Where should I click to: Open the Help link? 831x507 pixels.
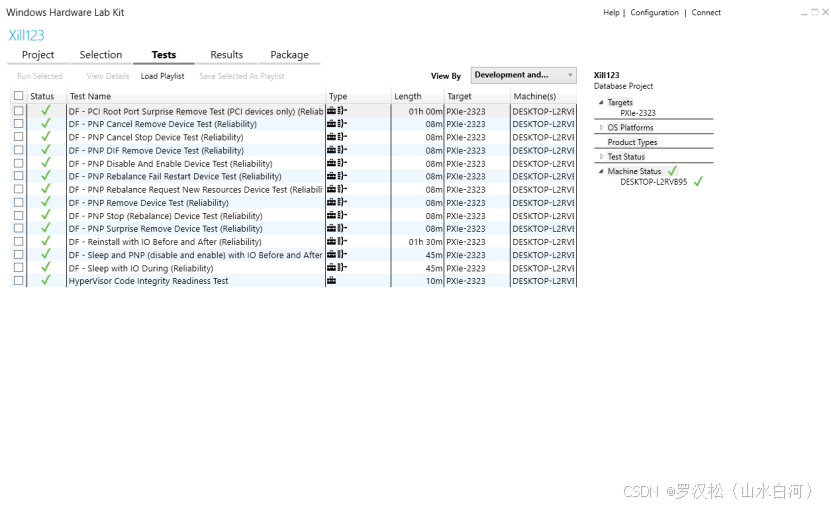(611, 12)
